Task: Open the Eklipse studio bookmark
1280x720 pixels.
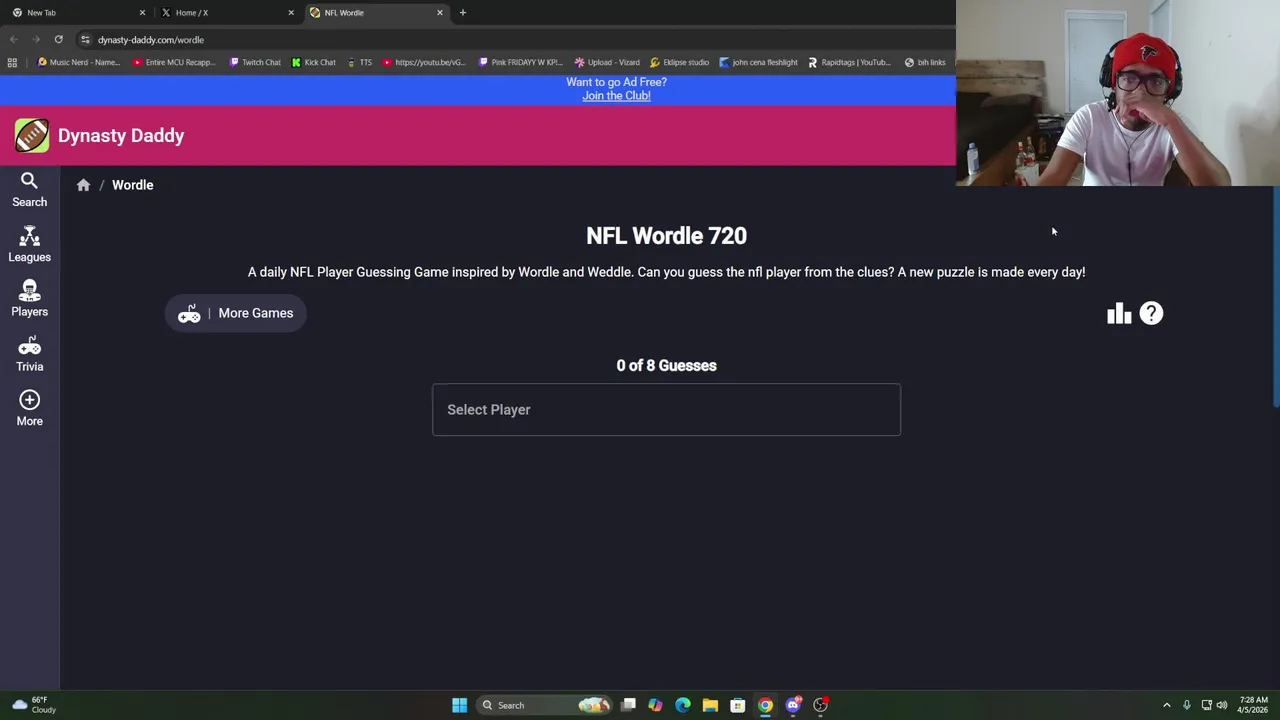Action: click(679, 62)
